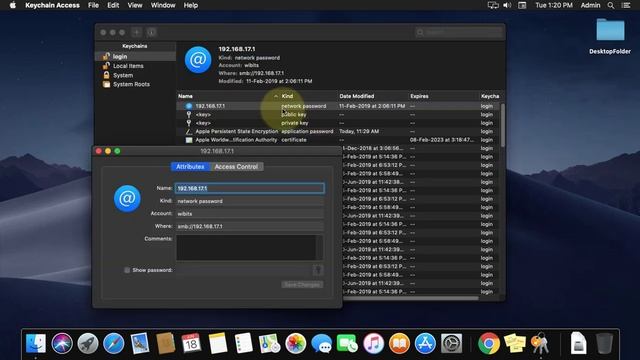The image size is (640, 360).
Task: Click the info button in Keychain toolbar
Action: [x=151, y=32]
